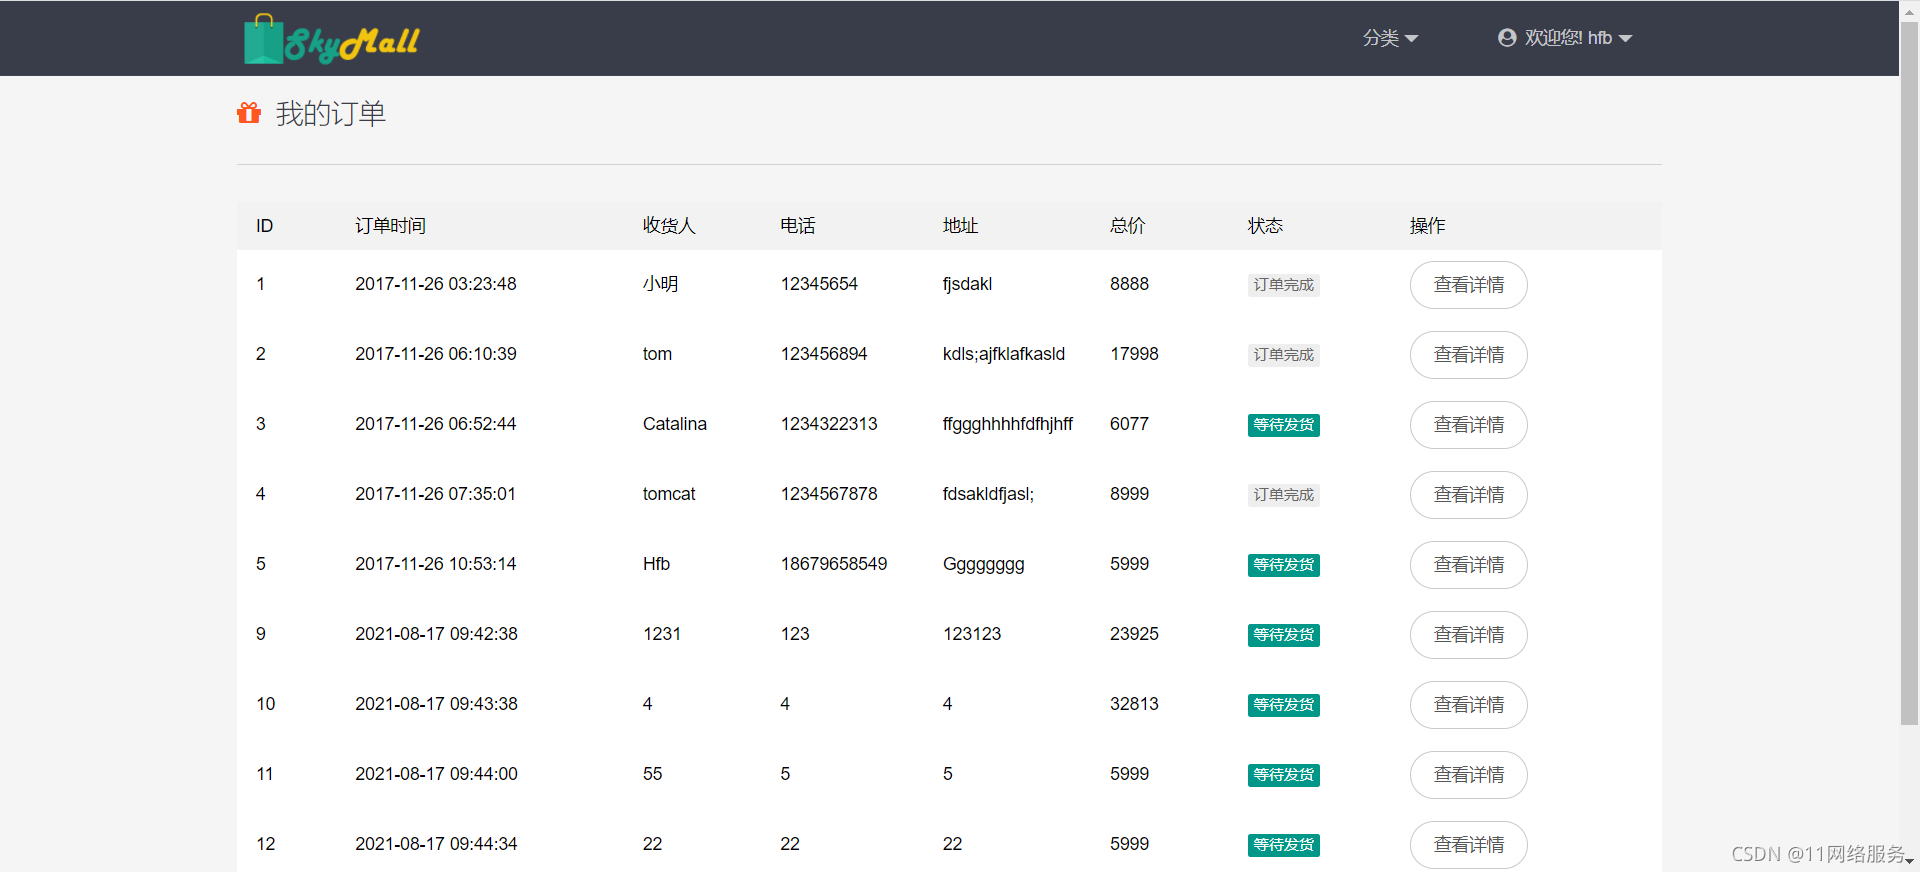Click phone number 18679658549
Viewport: 1920px width, 872px height.
coord(834,564)
